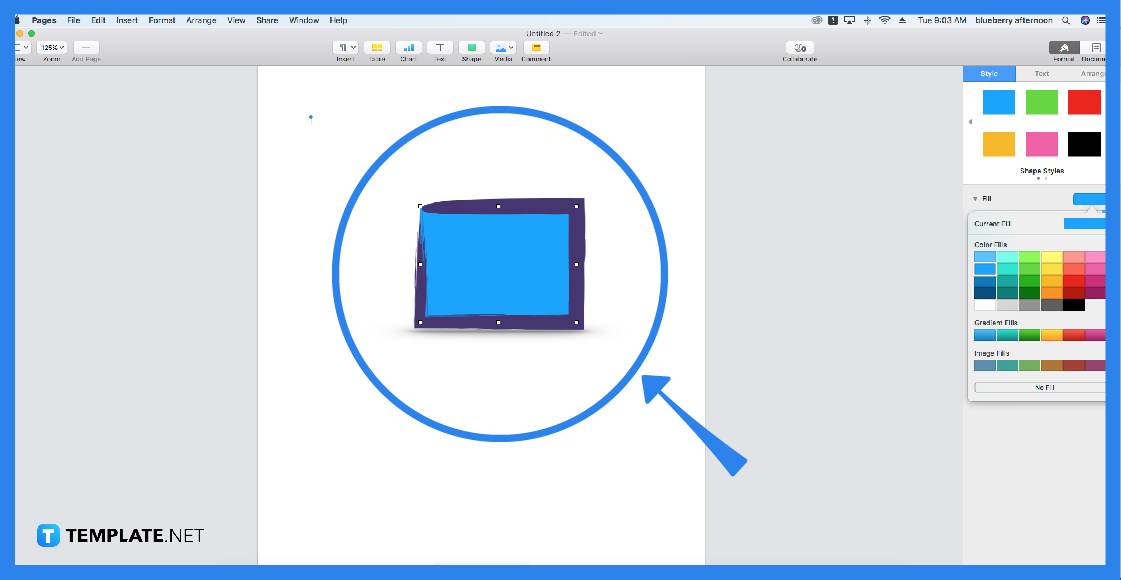Open the Edit menu
1121x580 pixels.
tap(98, 21)
